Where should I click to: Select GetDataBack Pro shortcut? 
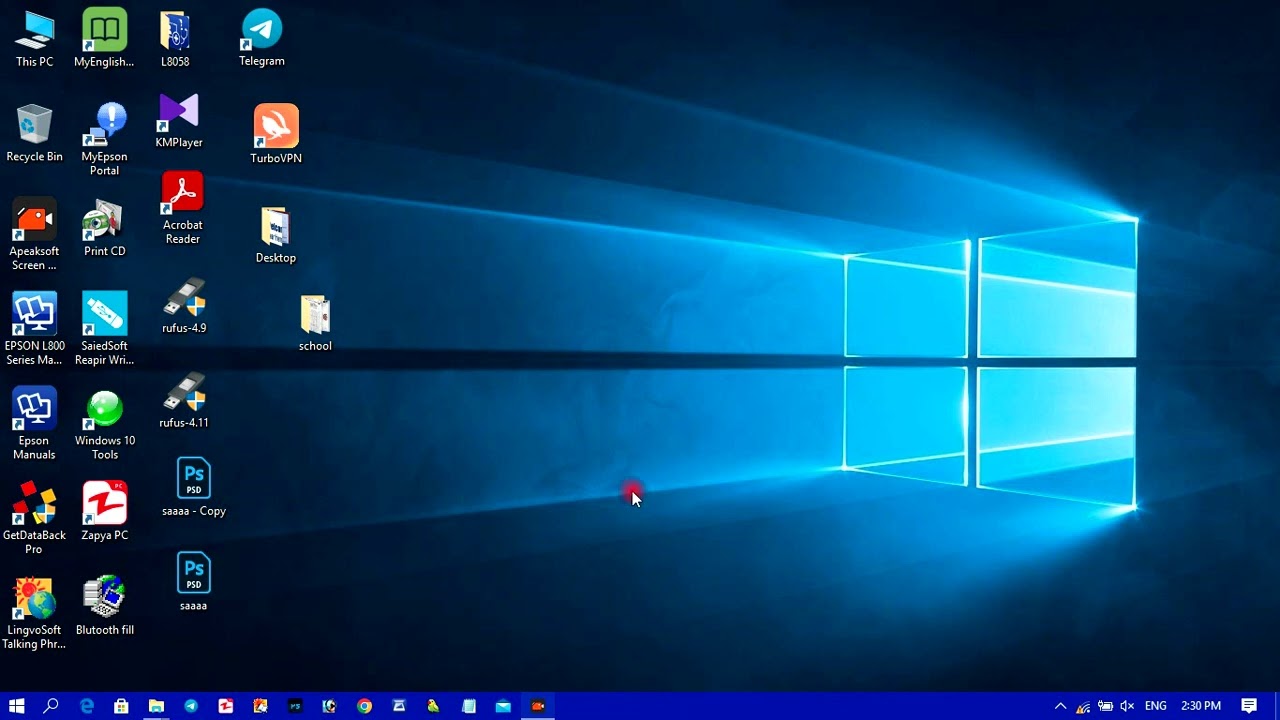pos(34,518)
